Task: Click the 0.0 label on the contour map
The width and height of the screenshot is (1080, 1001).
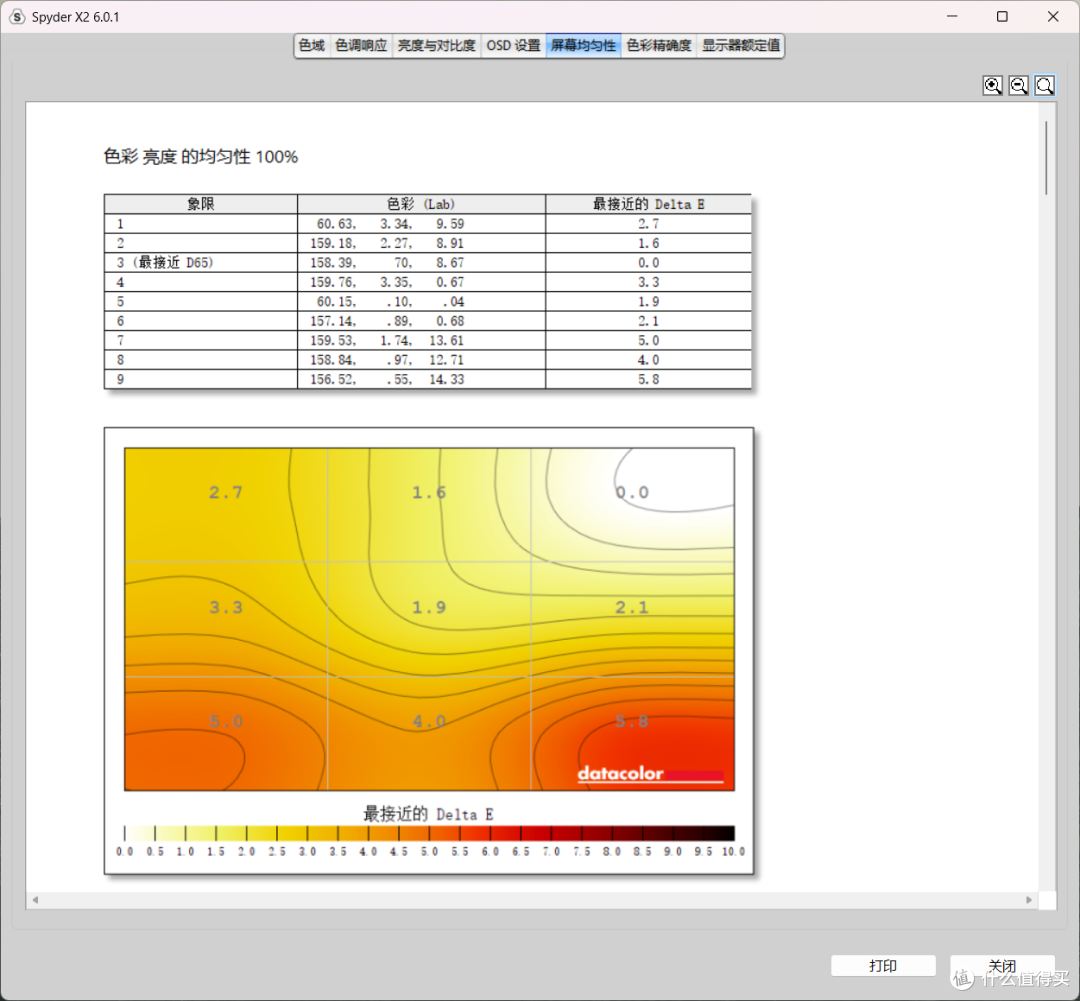Action: 632,493
